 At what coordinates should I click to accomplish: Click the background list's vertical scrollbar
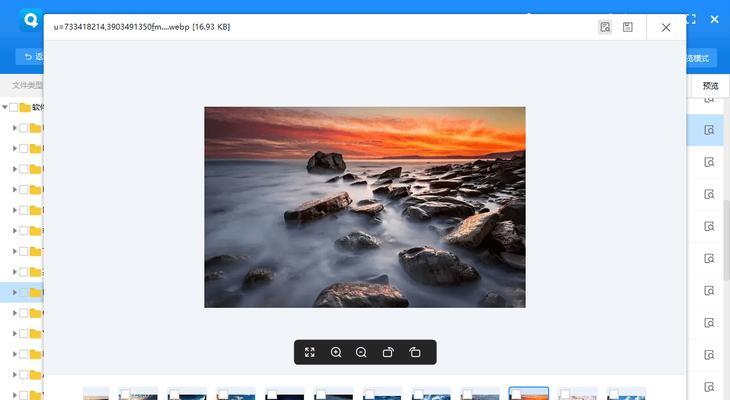point(726,240)
